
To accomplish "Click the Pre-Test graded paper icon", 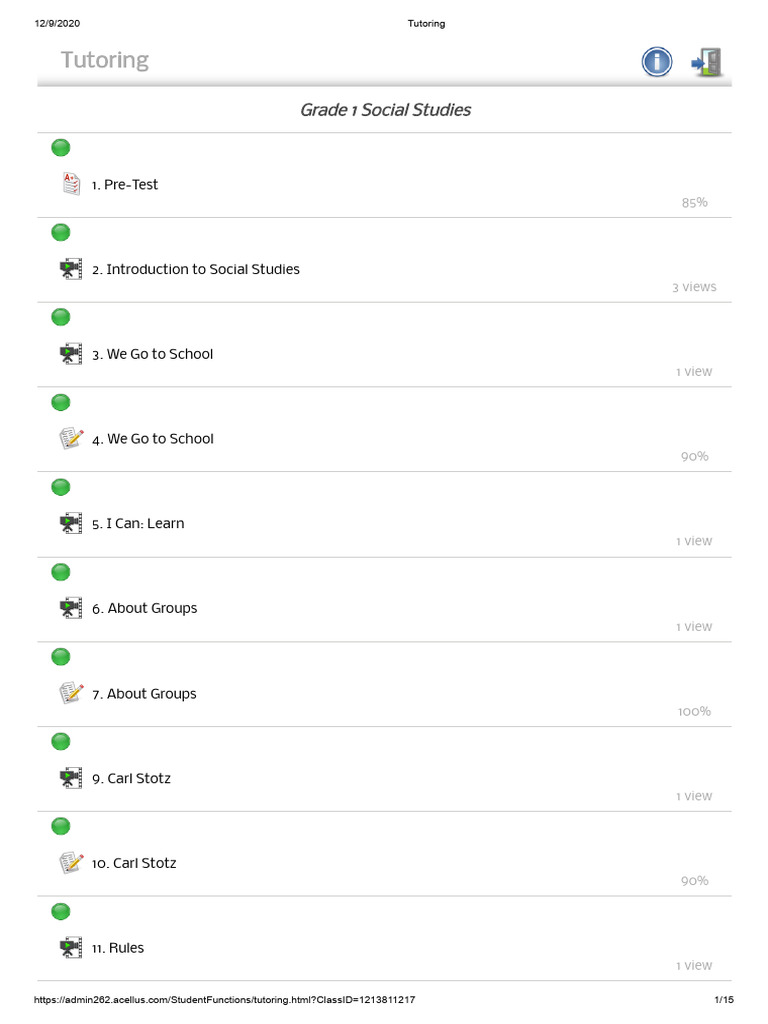I will click(x=70, y=183).
